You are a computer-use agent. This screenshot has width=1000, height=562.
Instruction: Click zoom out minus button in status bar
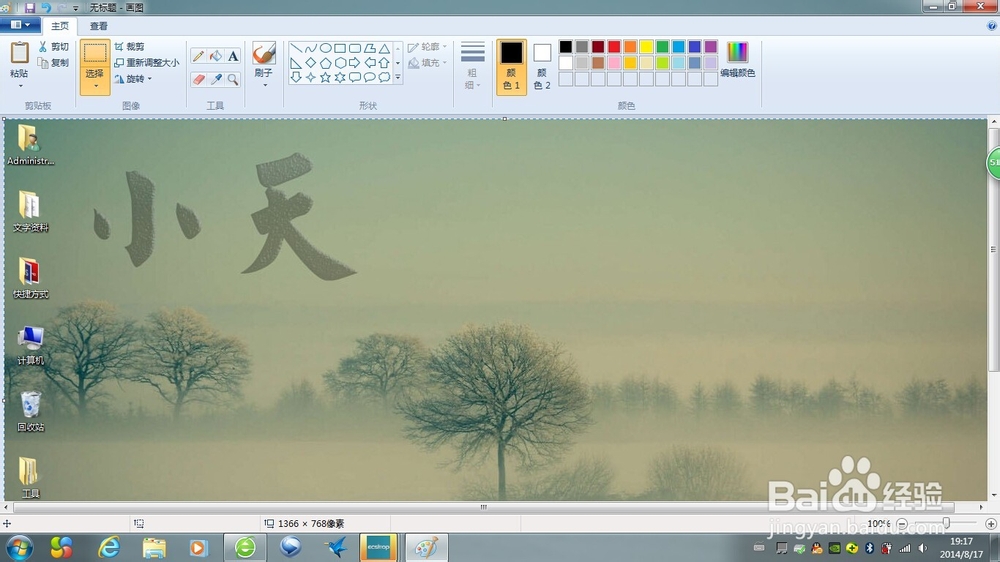click(x=902, y=524)
